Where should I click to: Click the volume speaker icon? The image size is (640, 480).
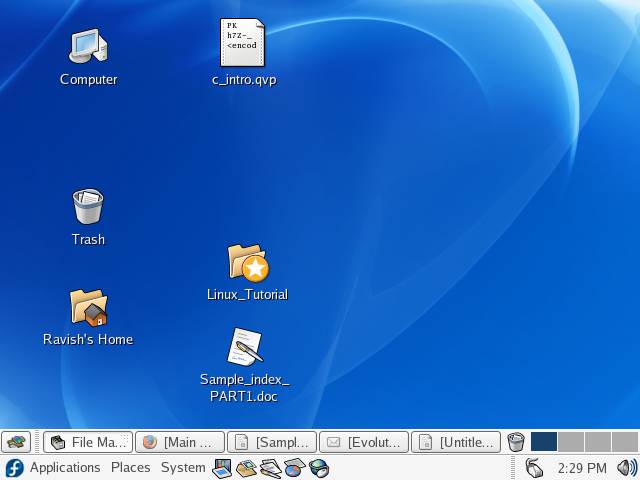pyautogui.click(x=627, y=468)
